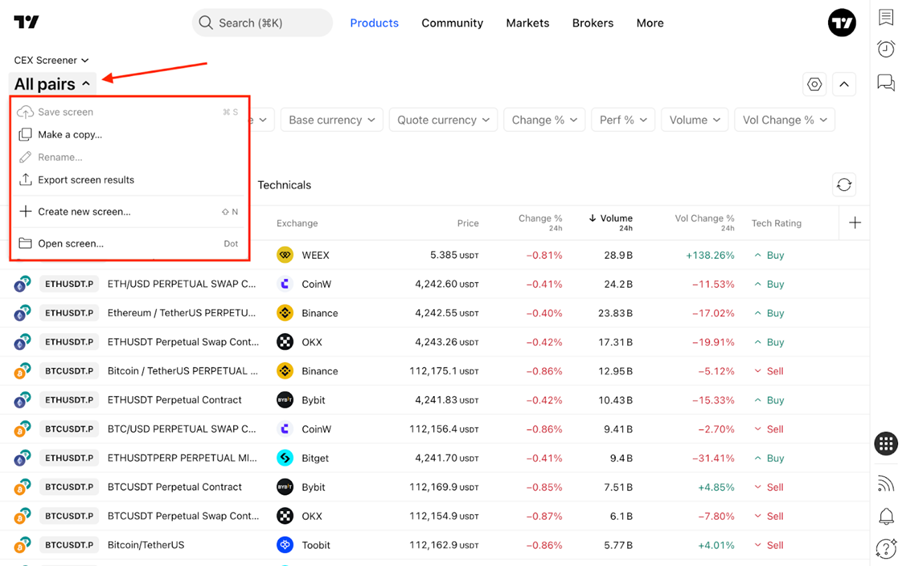The height and width of the screenshot is (566, 902).
Task: Click the 112,175.1 USDT price cell
Action: pos(444,371)
